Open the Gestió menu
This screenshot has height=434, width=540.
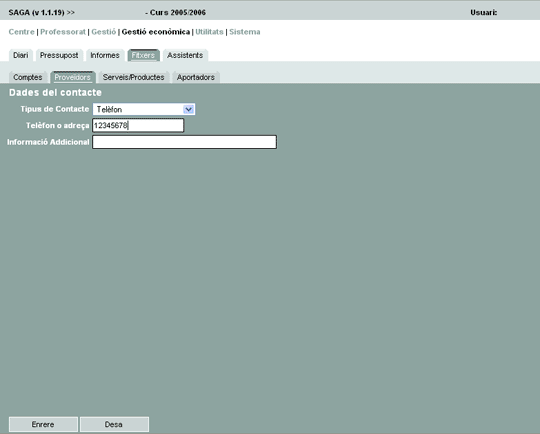tap(104, 32)
